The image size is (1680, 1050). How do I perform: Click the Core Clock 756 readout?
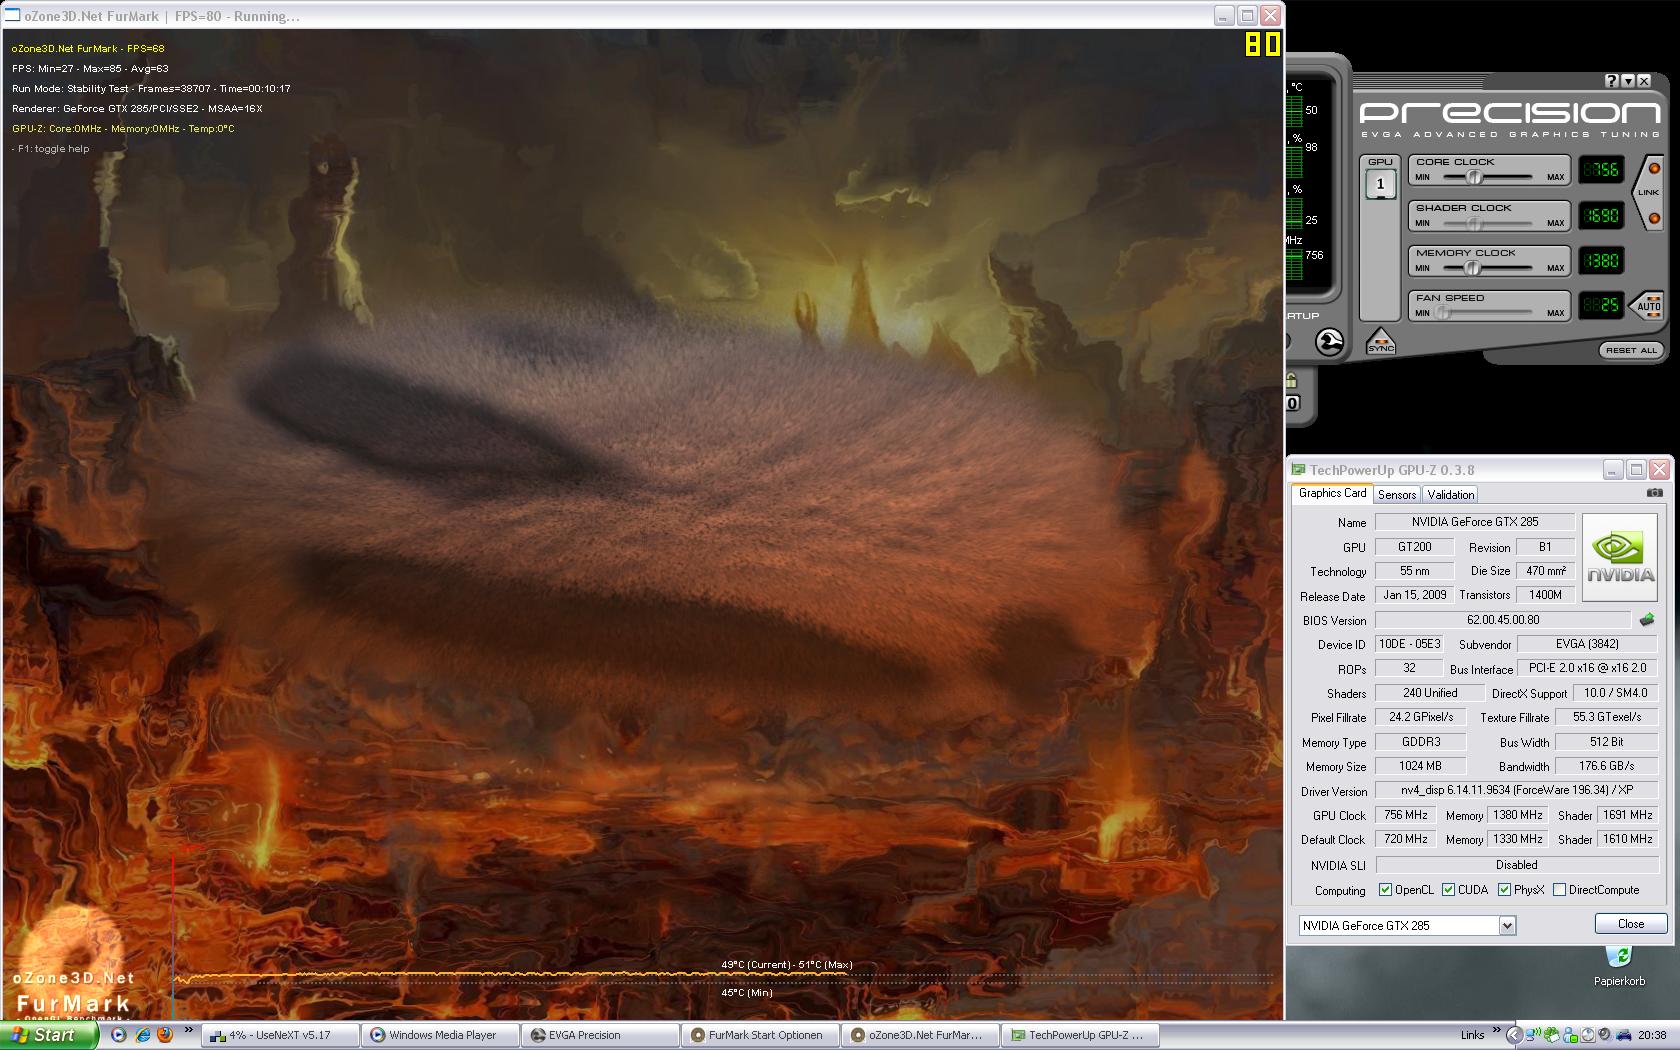click(x=1601, y=170)
